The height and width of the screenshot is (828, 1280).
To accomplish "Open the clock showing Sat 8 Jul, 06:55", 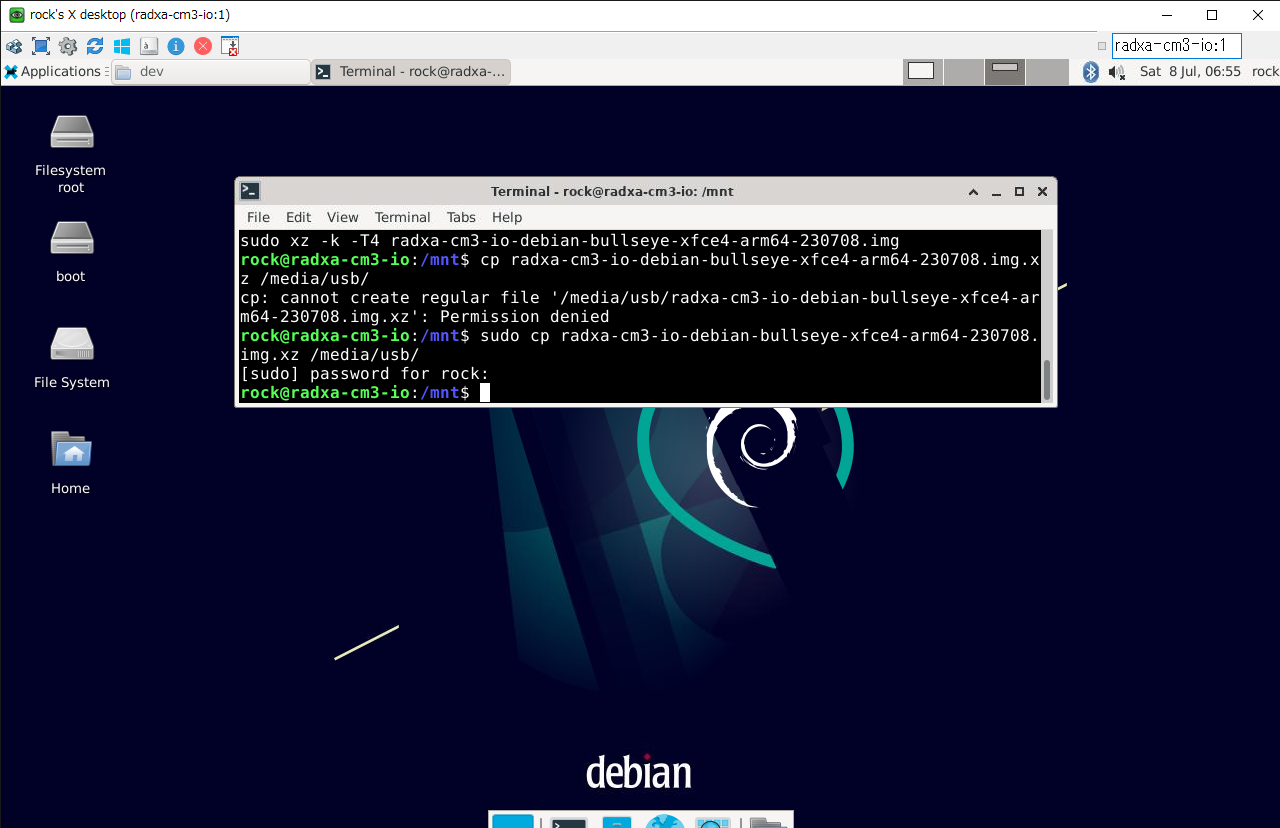I will coord(1190,71).
